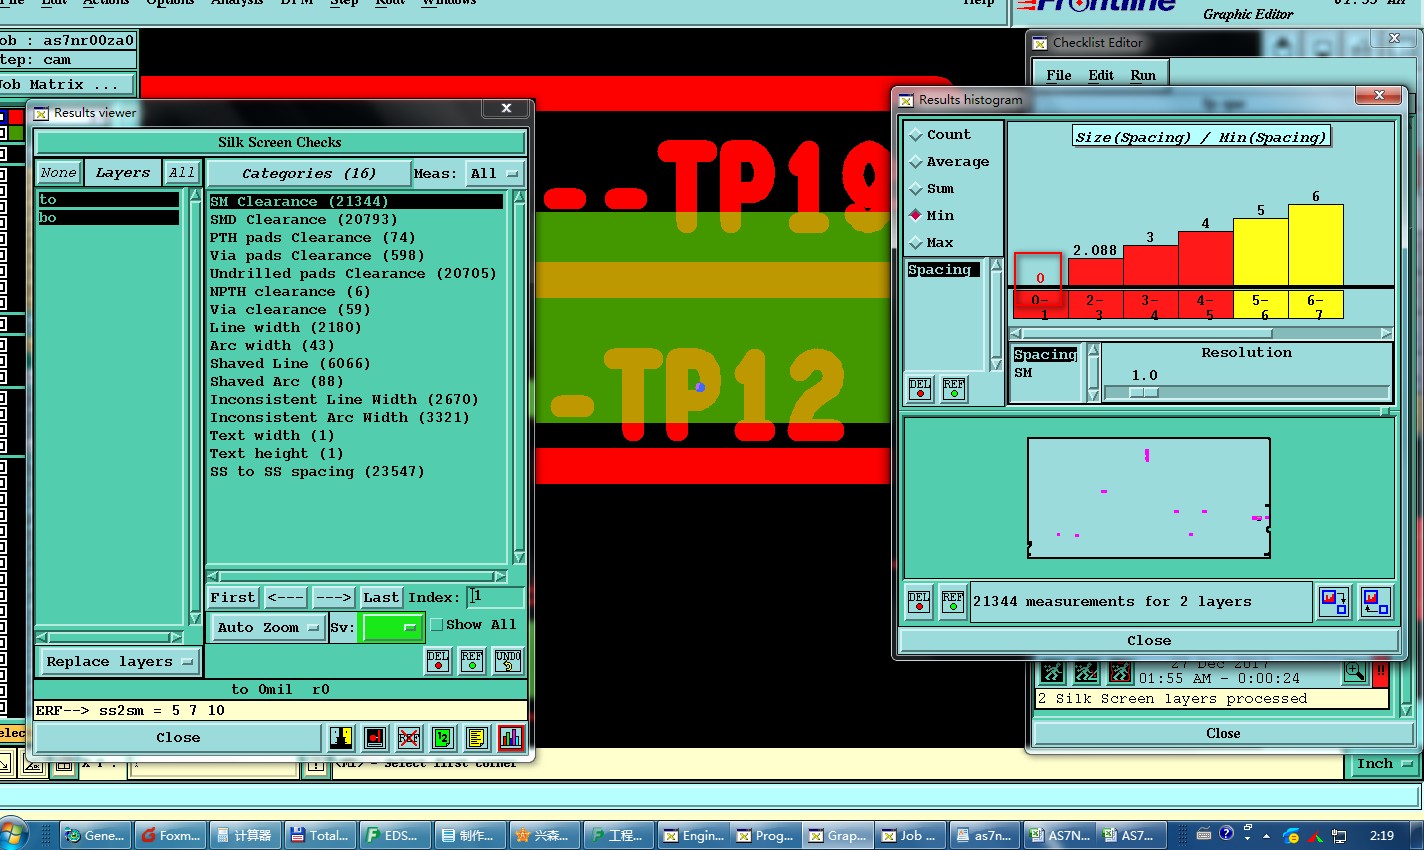Screen dimensions: 1424x850
Task: Click the next arrow button
Action: coord(333,597)
